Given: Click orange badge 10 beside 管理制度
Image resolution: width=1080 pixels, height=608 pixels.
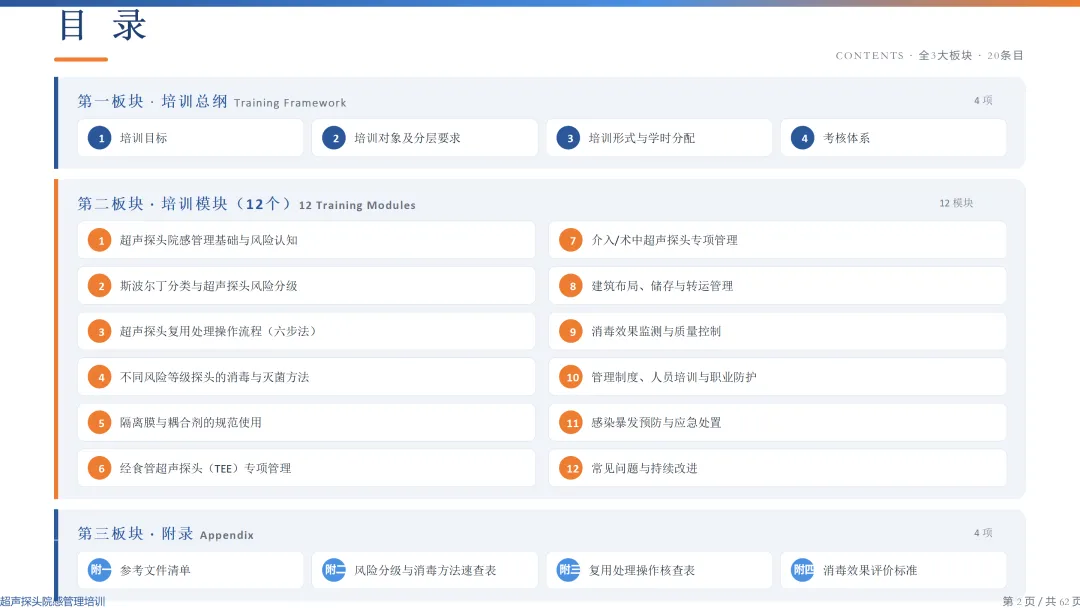Looking at the screenshot, I should pyautogui.click(x=571, y=377).
